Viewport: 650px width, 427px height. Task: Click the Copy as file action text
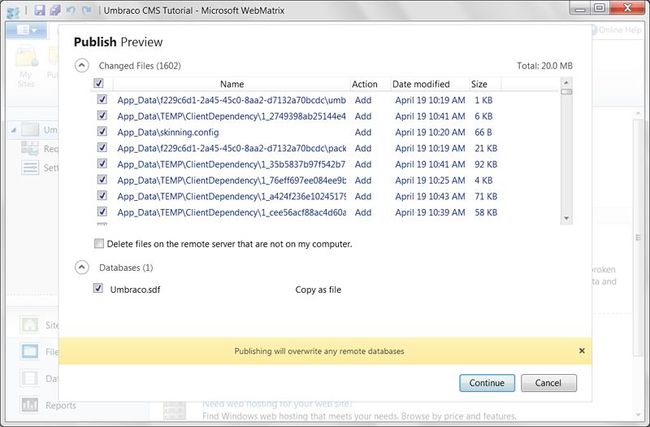[318, 290]
